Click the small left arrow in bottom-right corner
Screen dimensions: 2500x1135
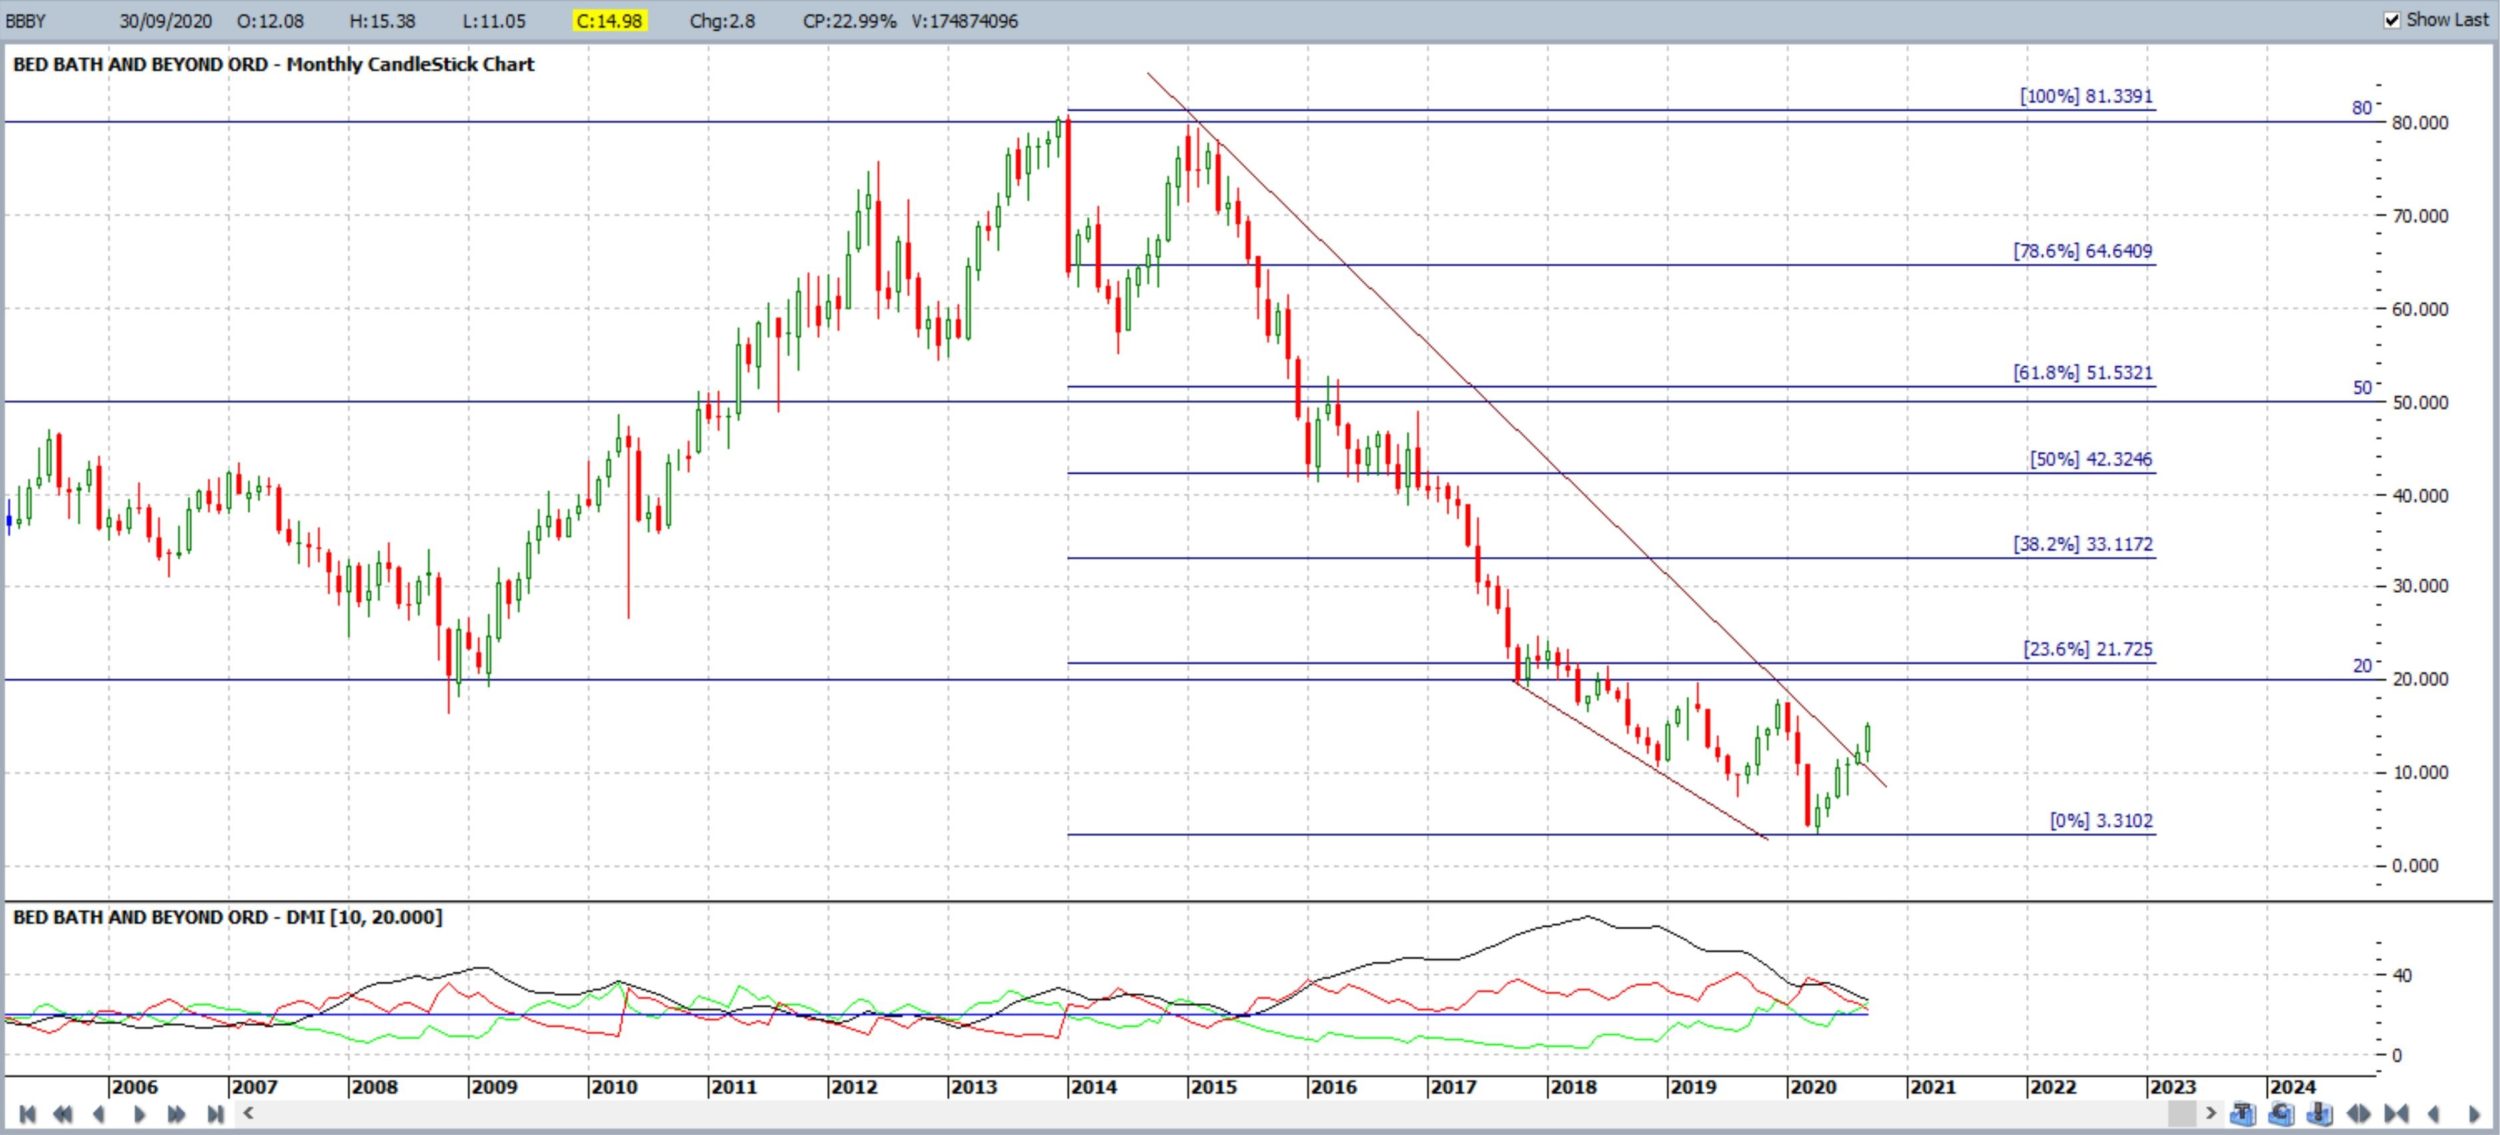click(2433, 1114)
